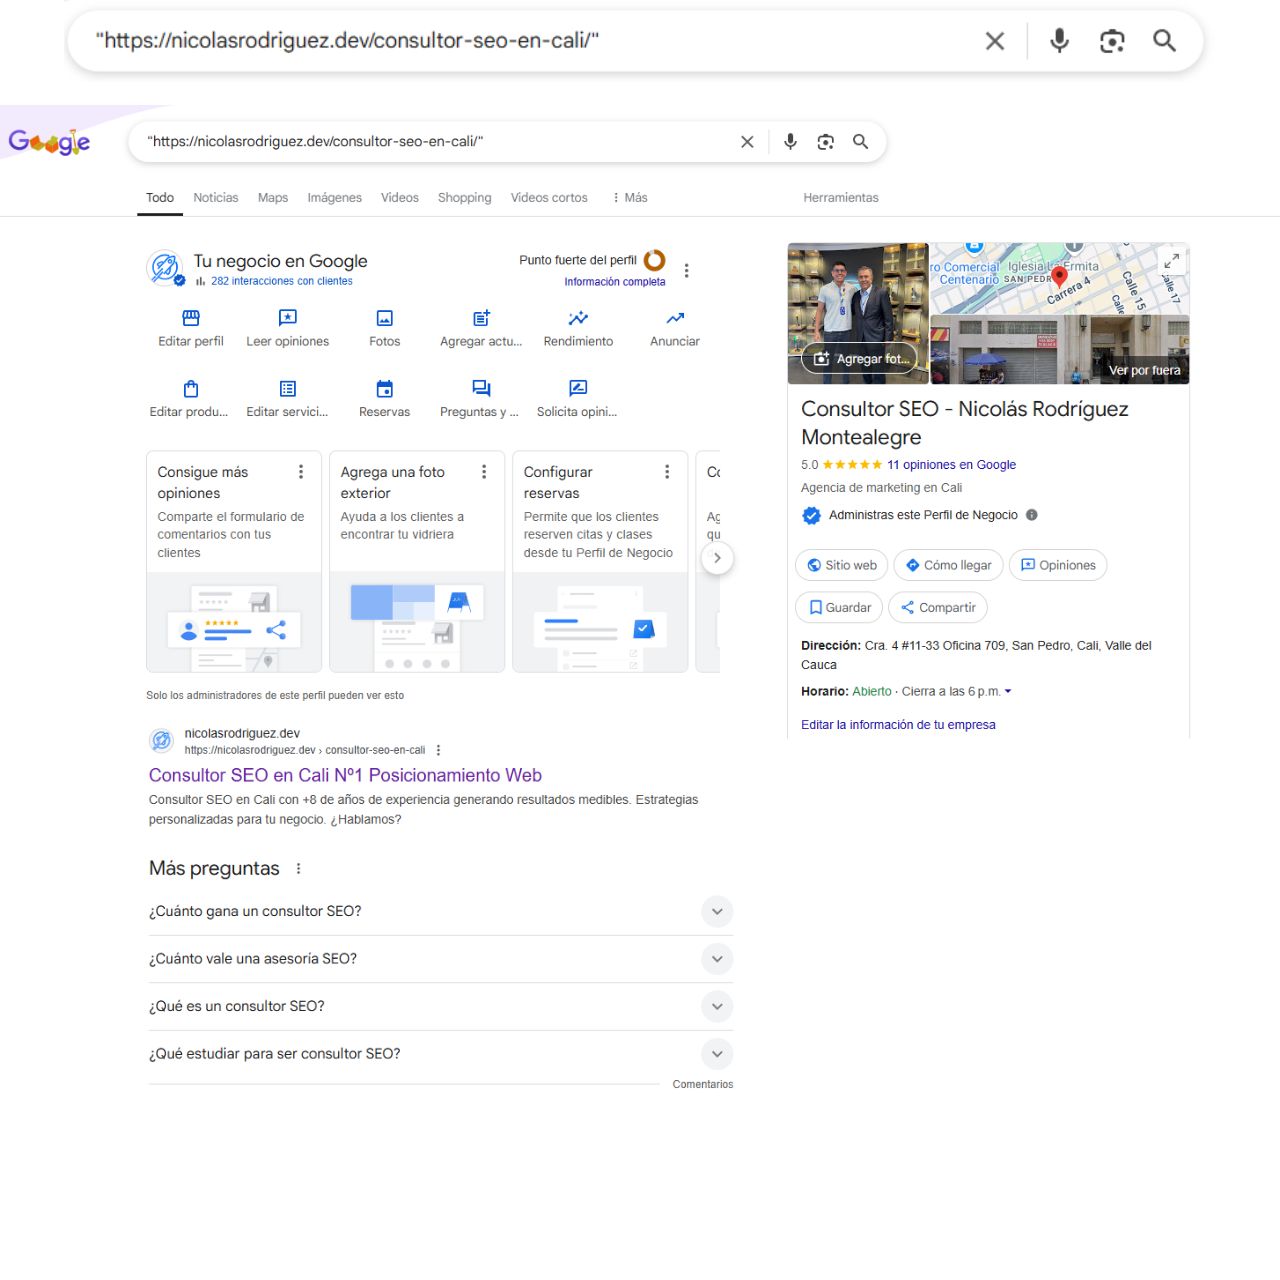Clear text in the Google results search field
1280x1280 pixels.
pos(747,142)
